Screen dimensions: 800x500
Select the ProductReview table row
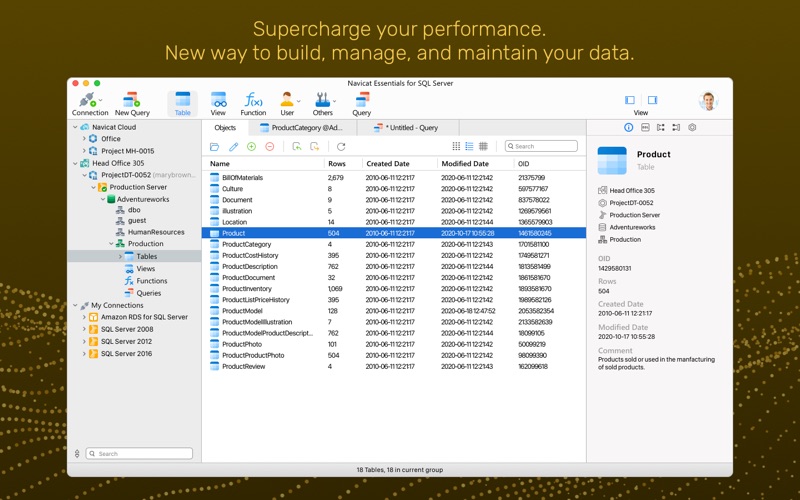tap(394, 366)
